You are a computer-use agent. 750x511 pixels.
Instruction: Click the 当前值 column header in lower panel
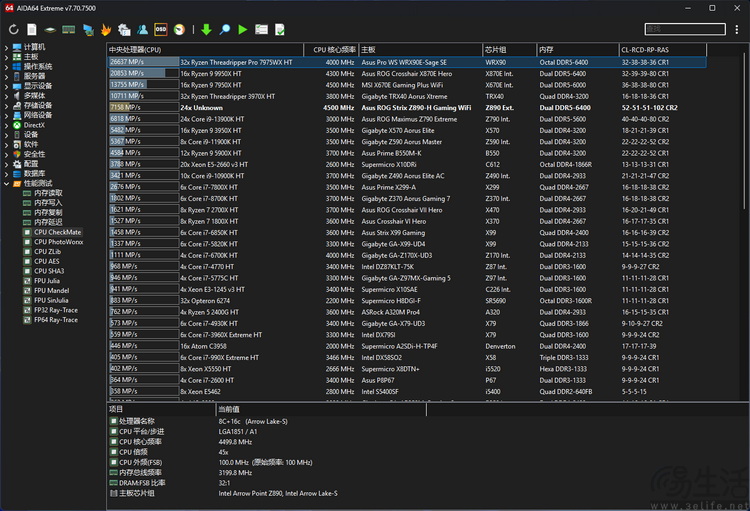[x=321, y=410]
